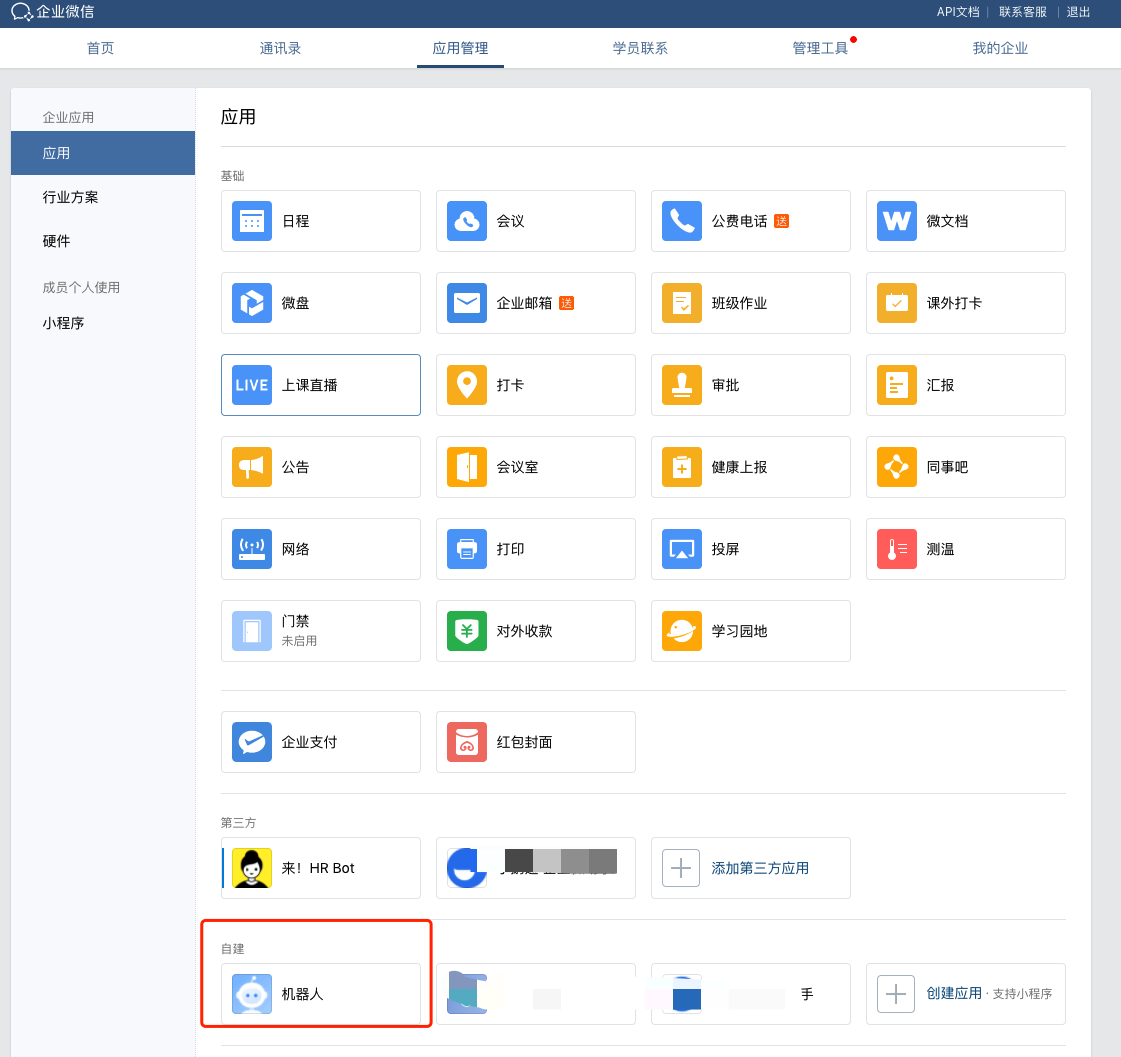Open the 门禁 door access icon
This screenshot has width=1121, height=1057.
click(x=252, y=631)
